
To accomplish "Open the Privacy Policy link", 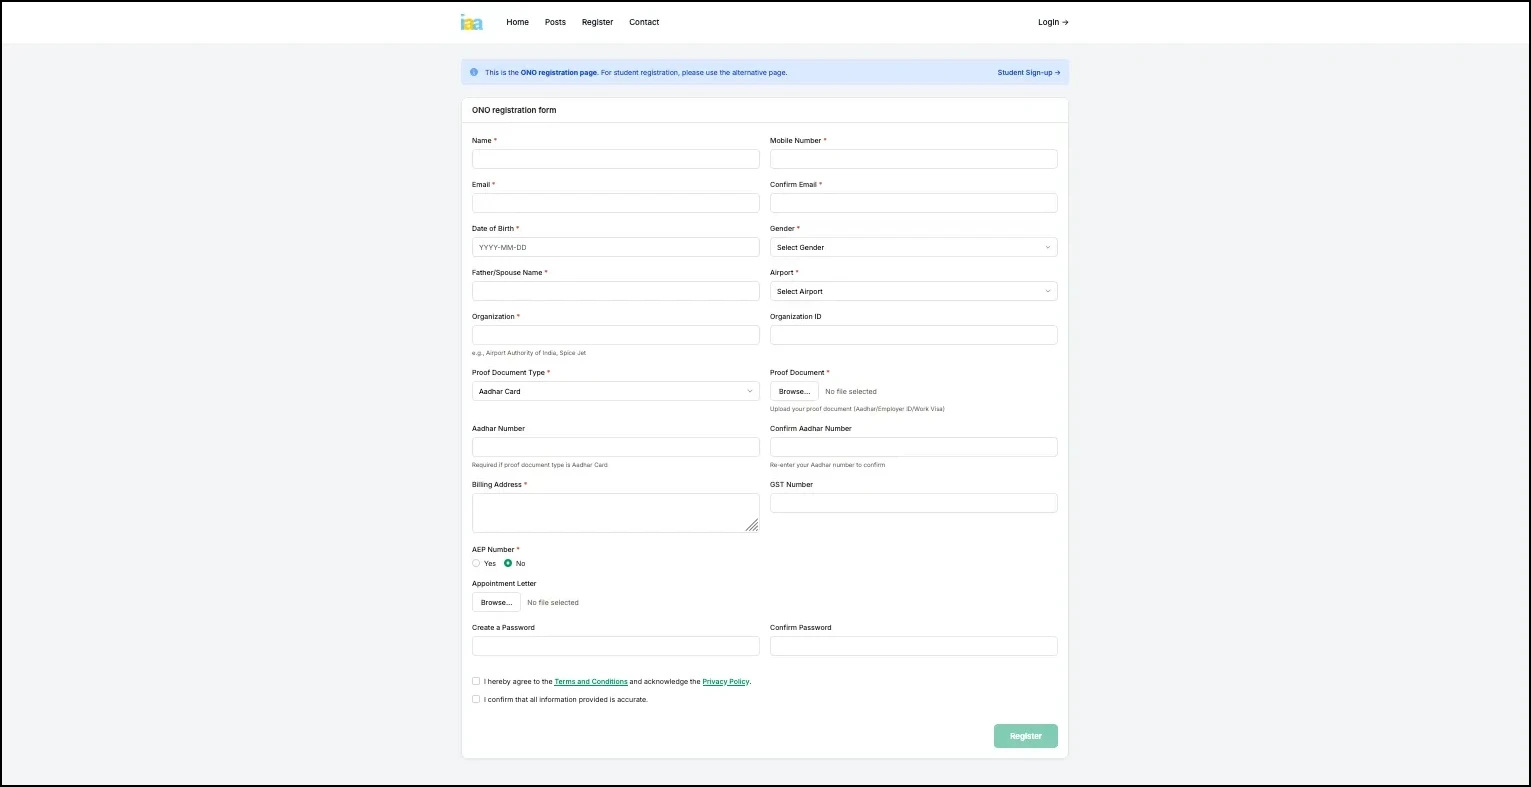I will [725, 681].
